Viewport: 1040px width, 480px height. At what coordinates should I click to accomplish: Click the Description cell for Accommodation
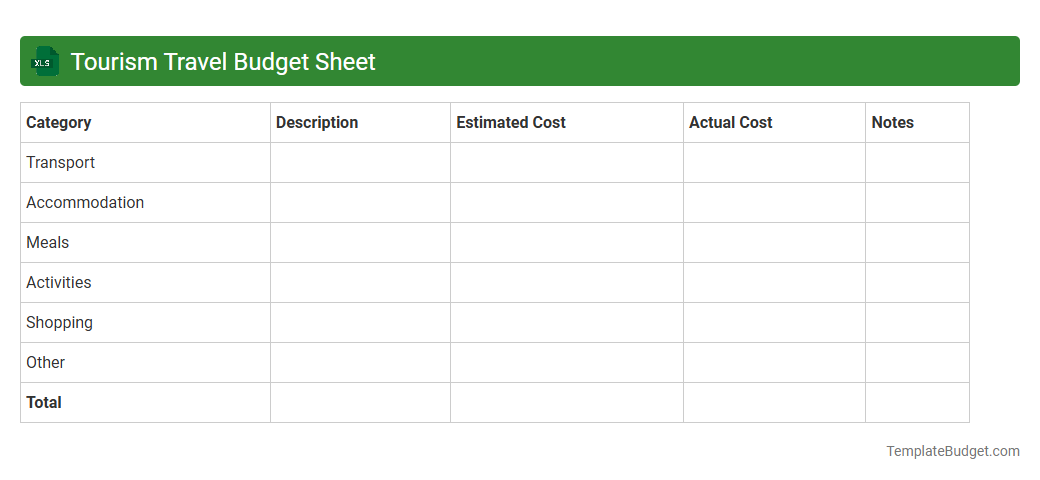point(360,203)
